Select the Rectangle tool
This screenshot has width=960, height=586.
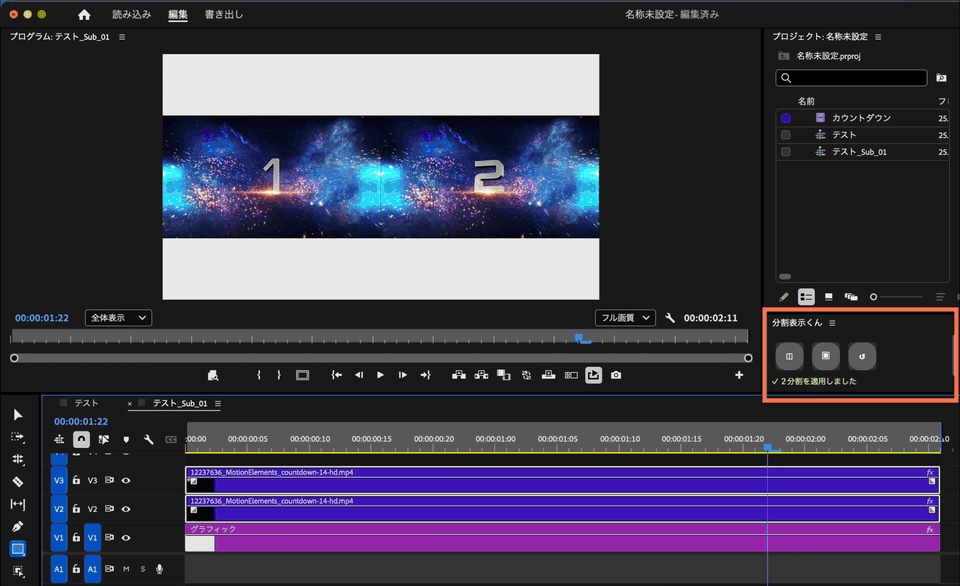tap(18, 549)
